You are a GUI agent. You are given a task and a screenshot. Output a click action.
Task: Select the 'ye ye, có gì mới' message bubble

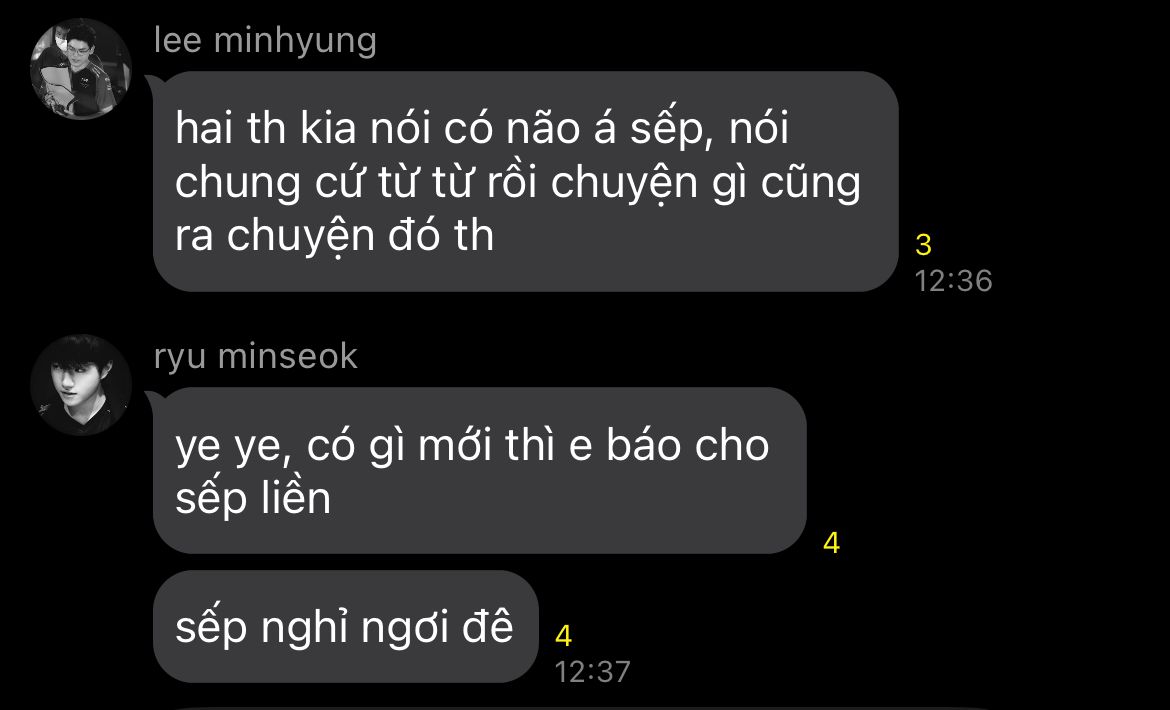pyautogui.click(x=480, y=471)
